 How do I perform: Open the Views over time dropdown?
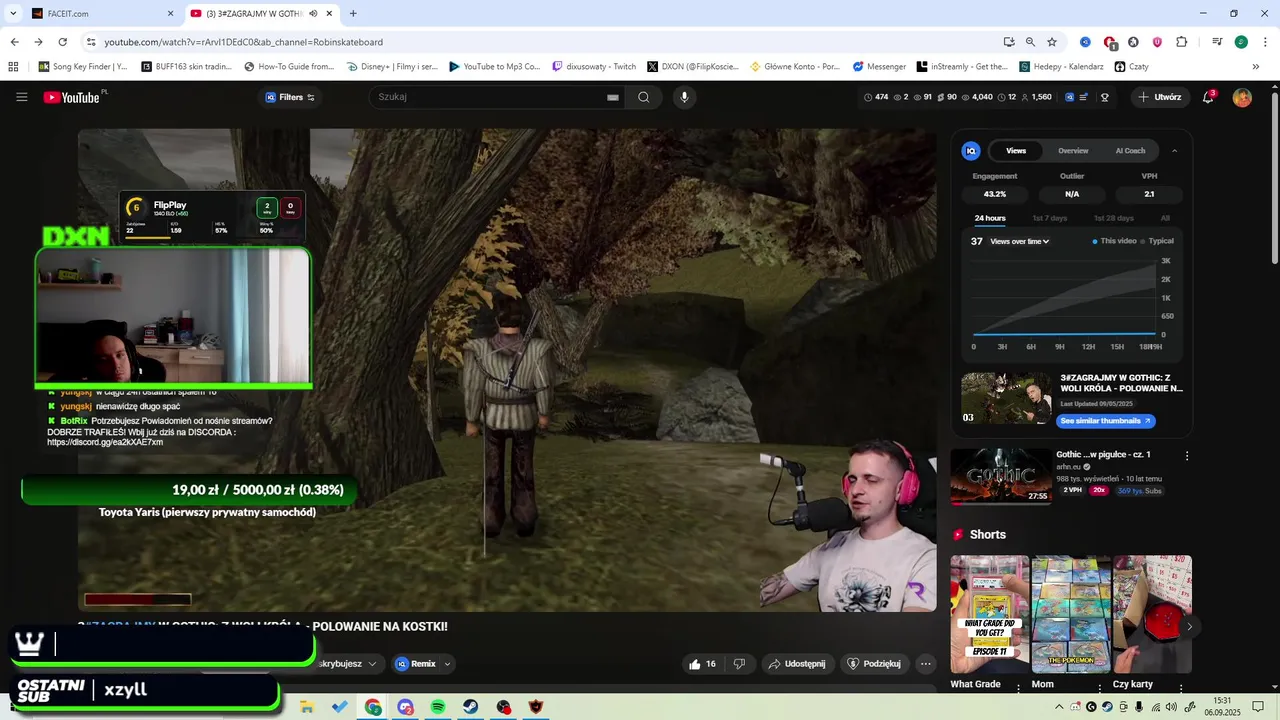(x=1019, y=241)
